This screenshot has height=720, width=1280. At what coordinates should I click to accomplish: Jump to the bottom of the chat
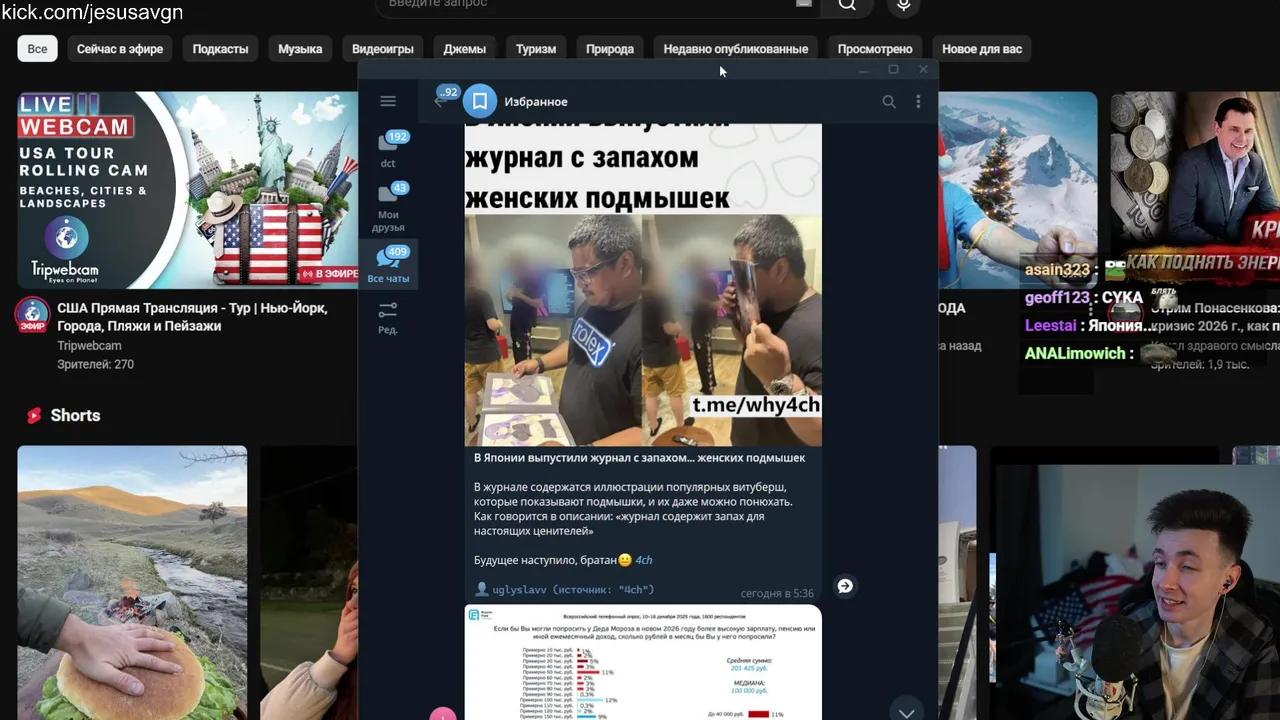[906, 711]
